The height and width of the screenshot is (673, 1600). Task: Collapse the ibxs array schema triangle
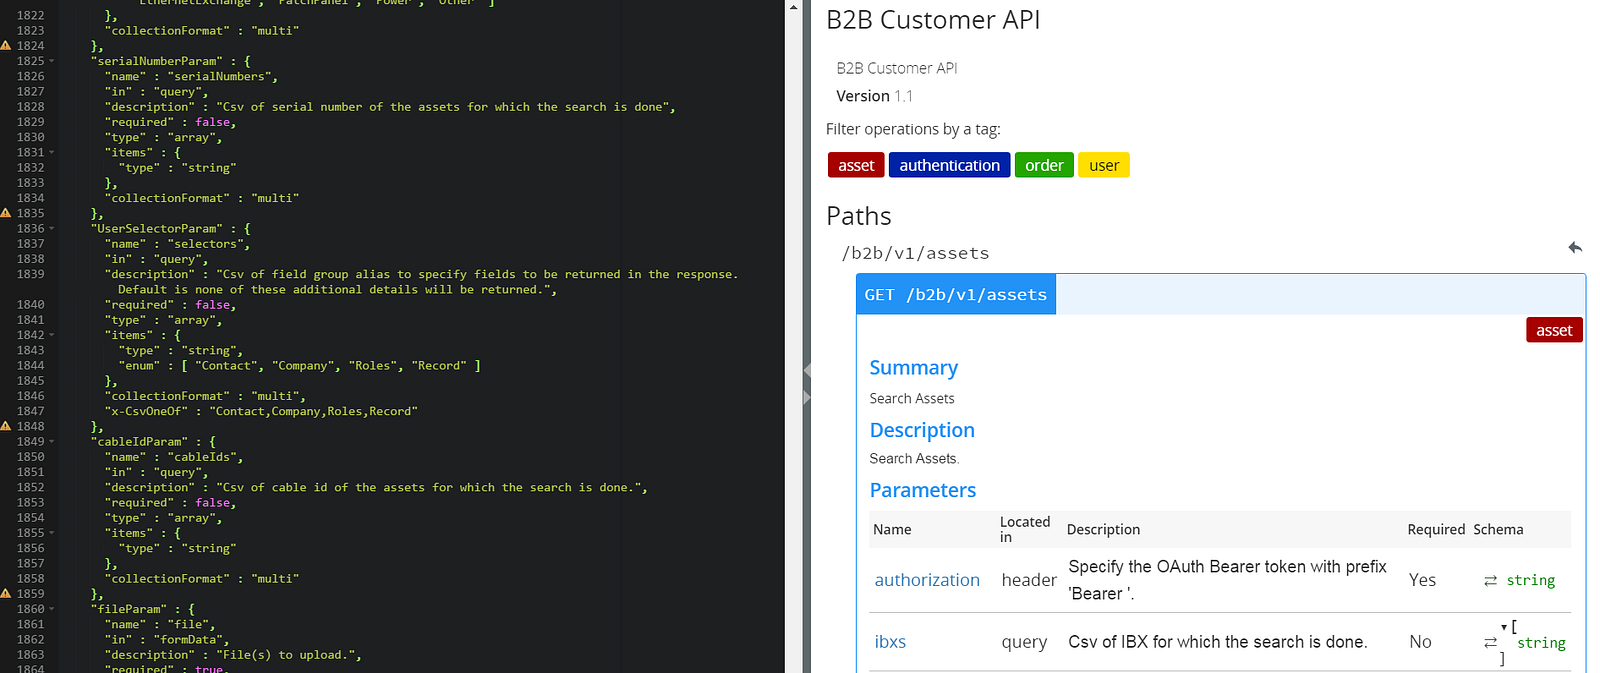[1504, 627]
